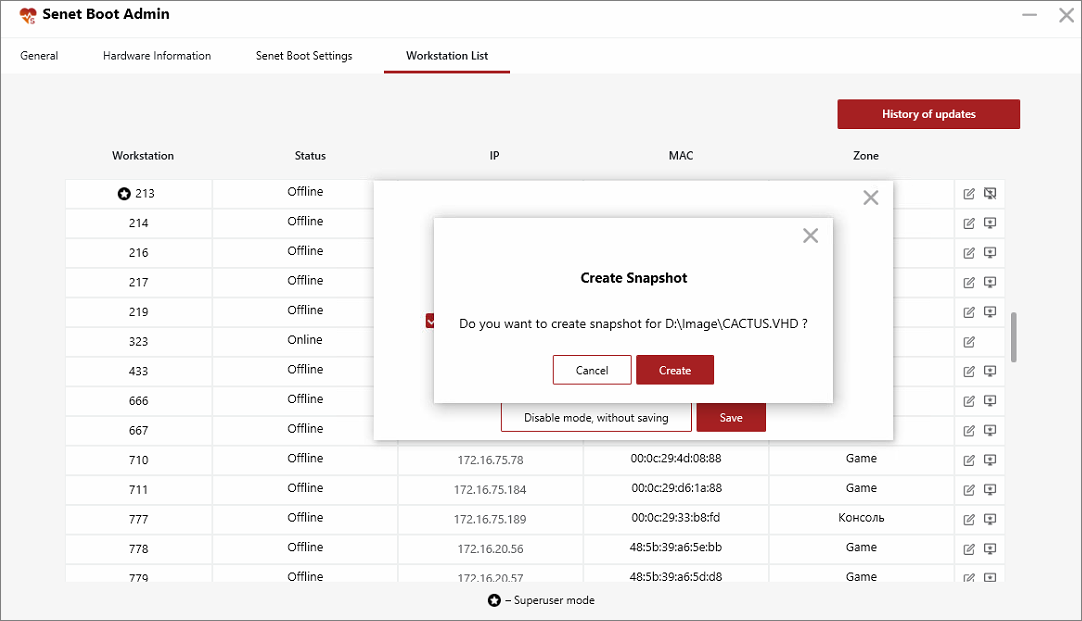Cancel the Create Snapshot dialog
1082x621 pixels.
point(591,369)
